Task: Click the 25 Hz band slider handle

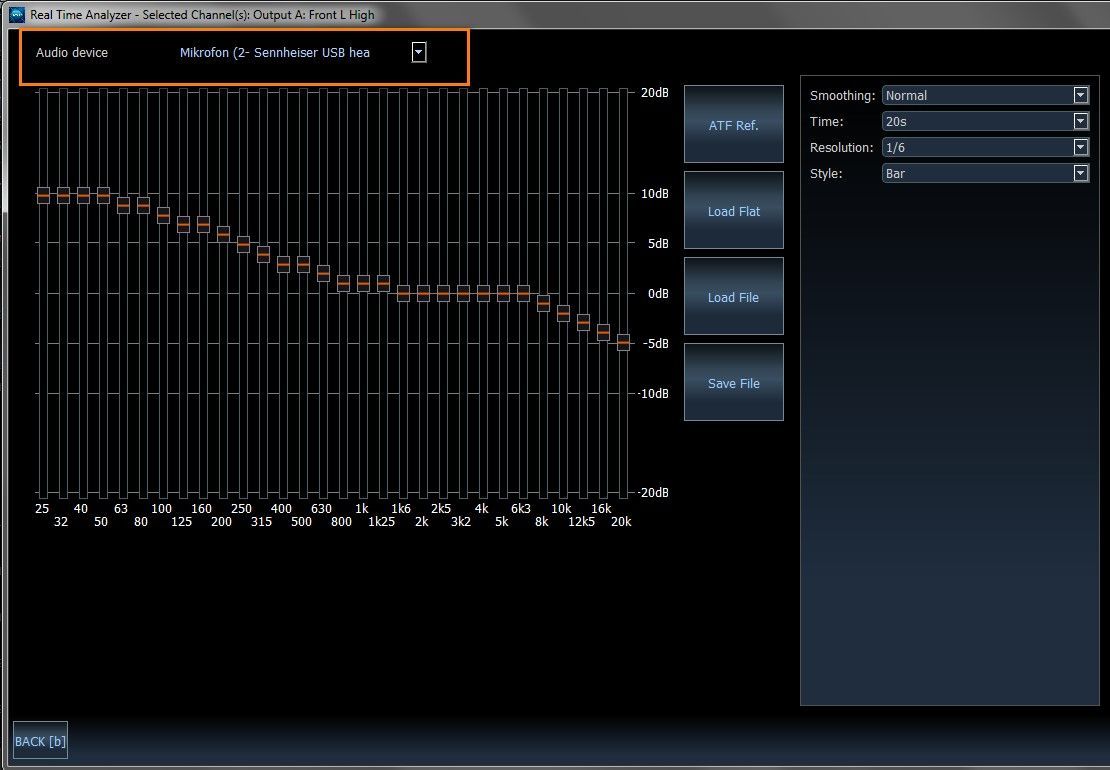Action: tap(43, 196)
